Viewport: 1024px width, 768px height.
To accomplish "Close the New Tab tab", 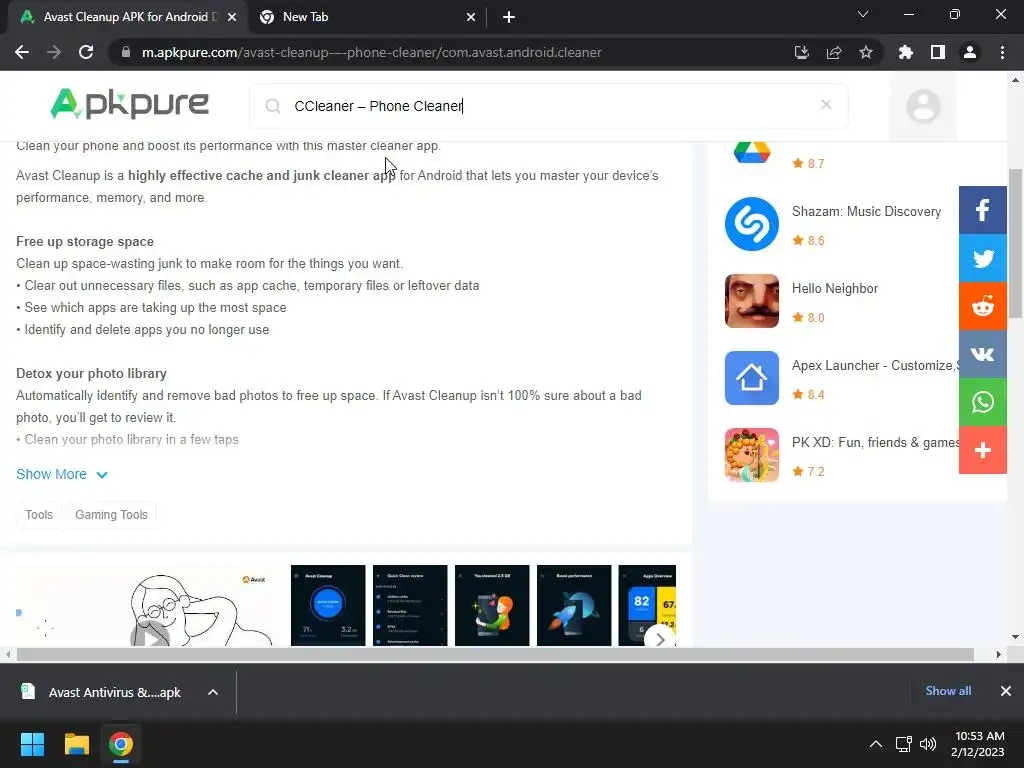I will [x=471, y=17].
